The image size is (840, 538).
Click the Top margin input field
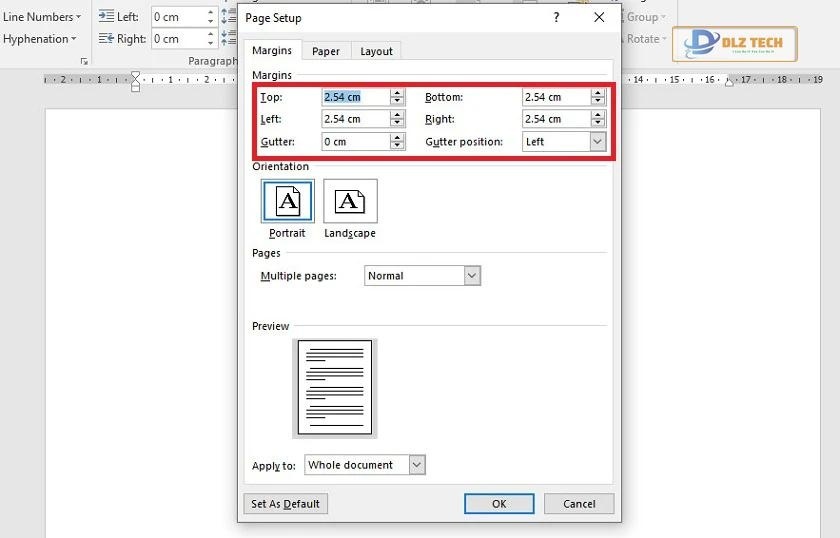coord(354,97)
